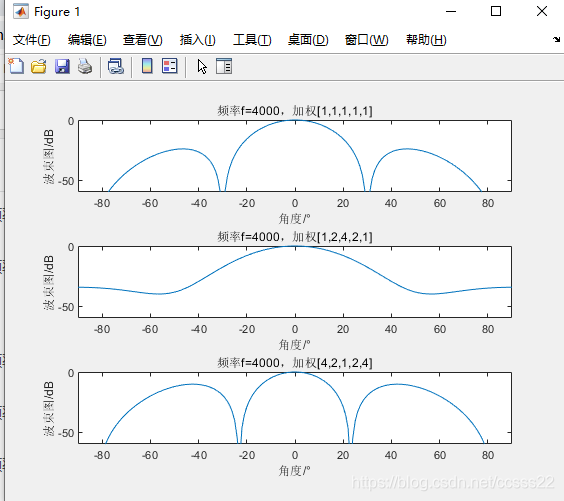Click the dock figure arrow at menu bar right
564x501 pixels.
(556, 39)
